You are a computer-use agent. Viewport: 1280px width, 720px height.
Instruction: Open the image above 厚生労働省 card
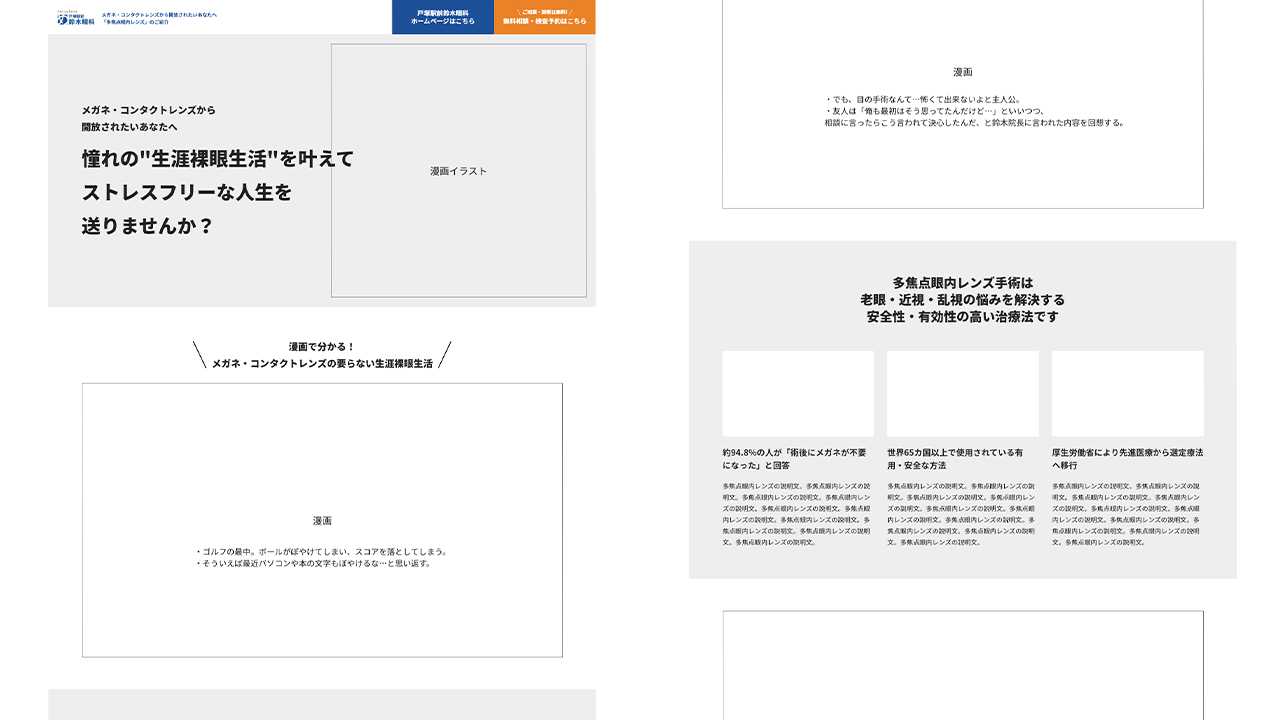point(1127,393)
